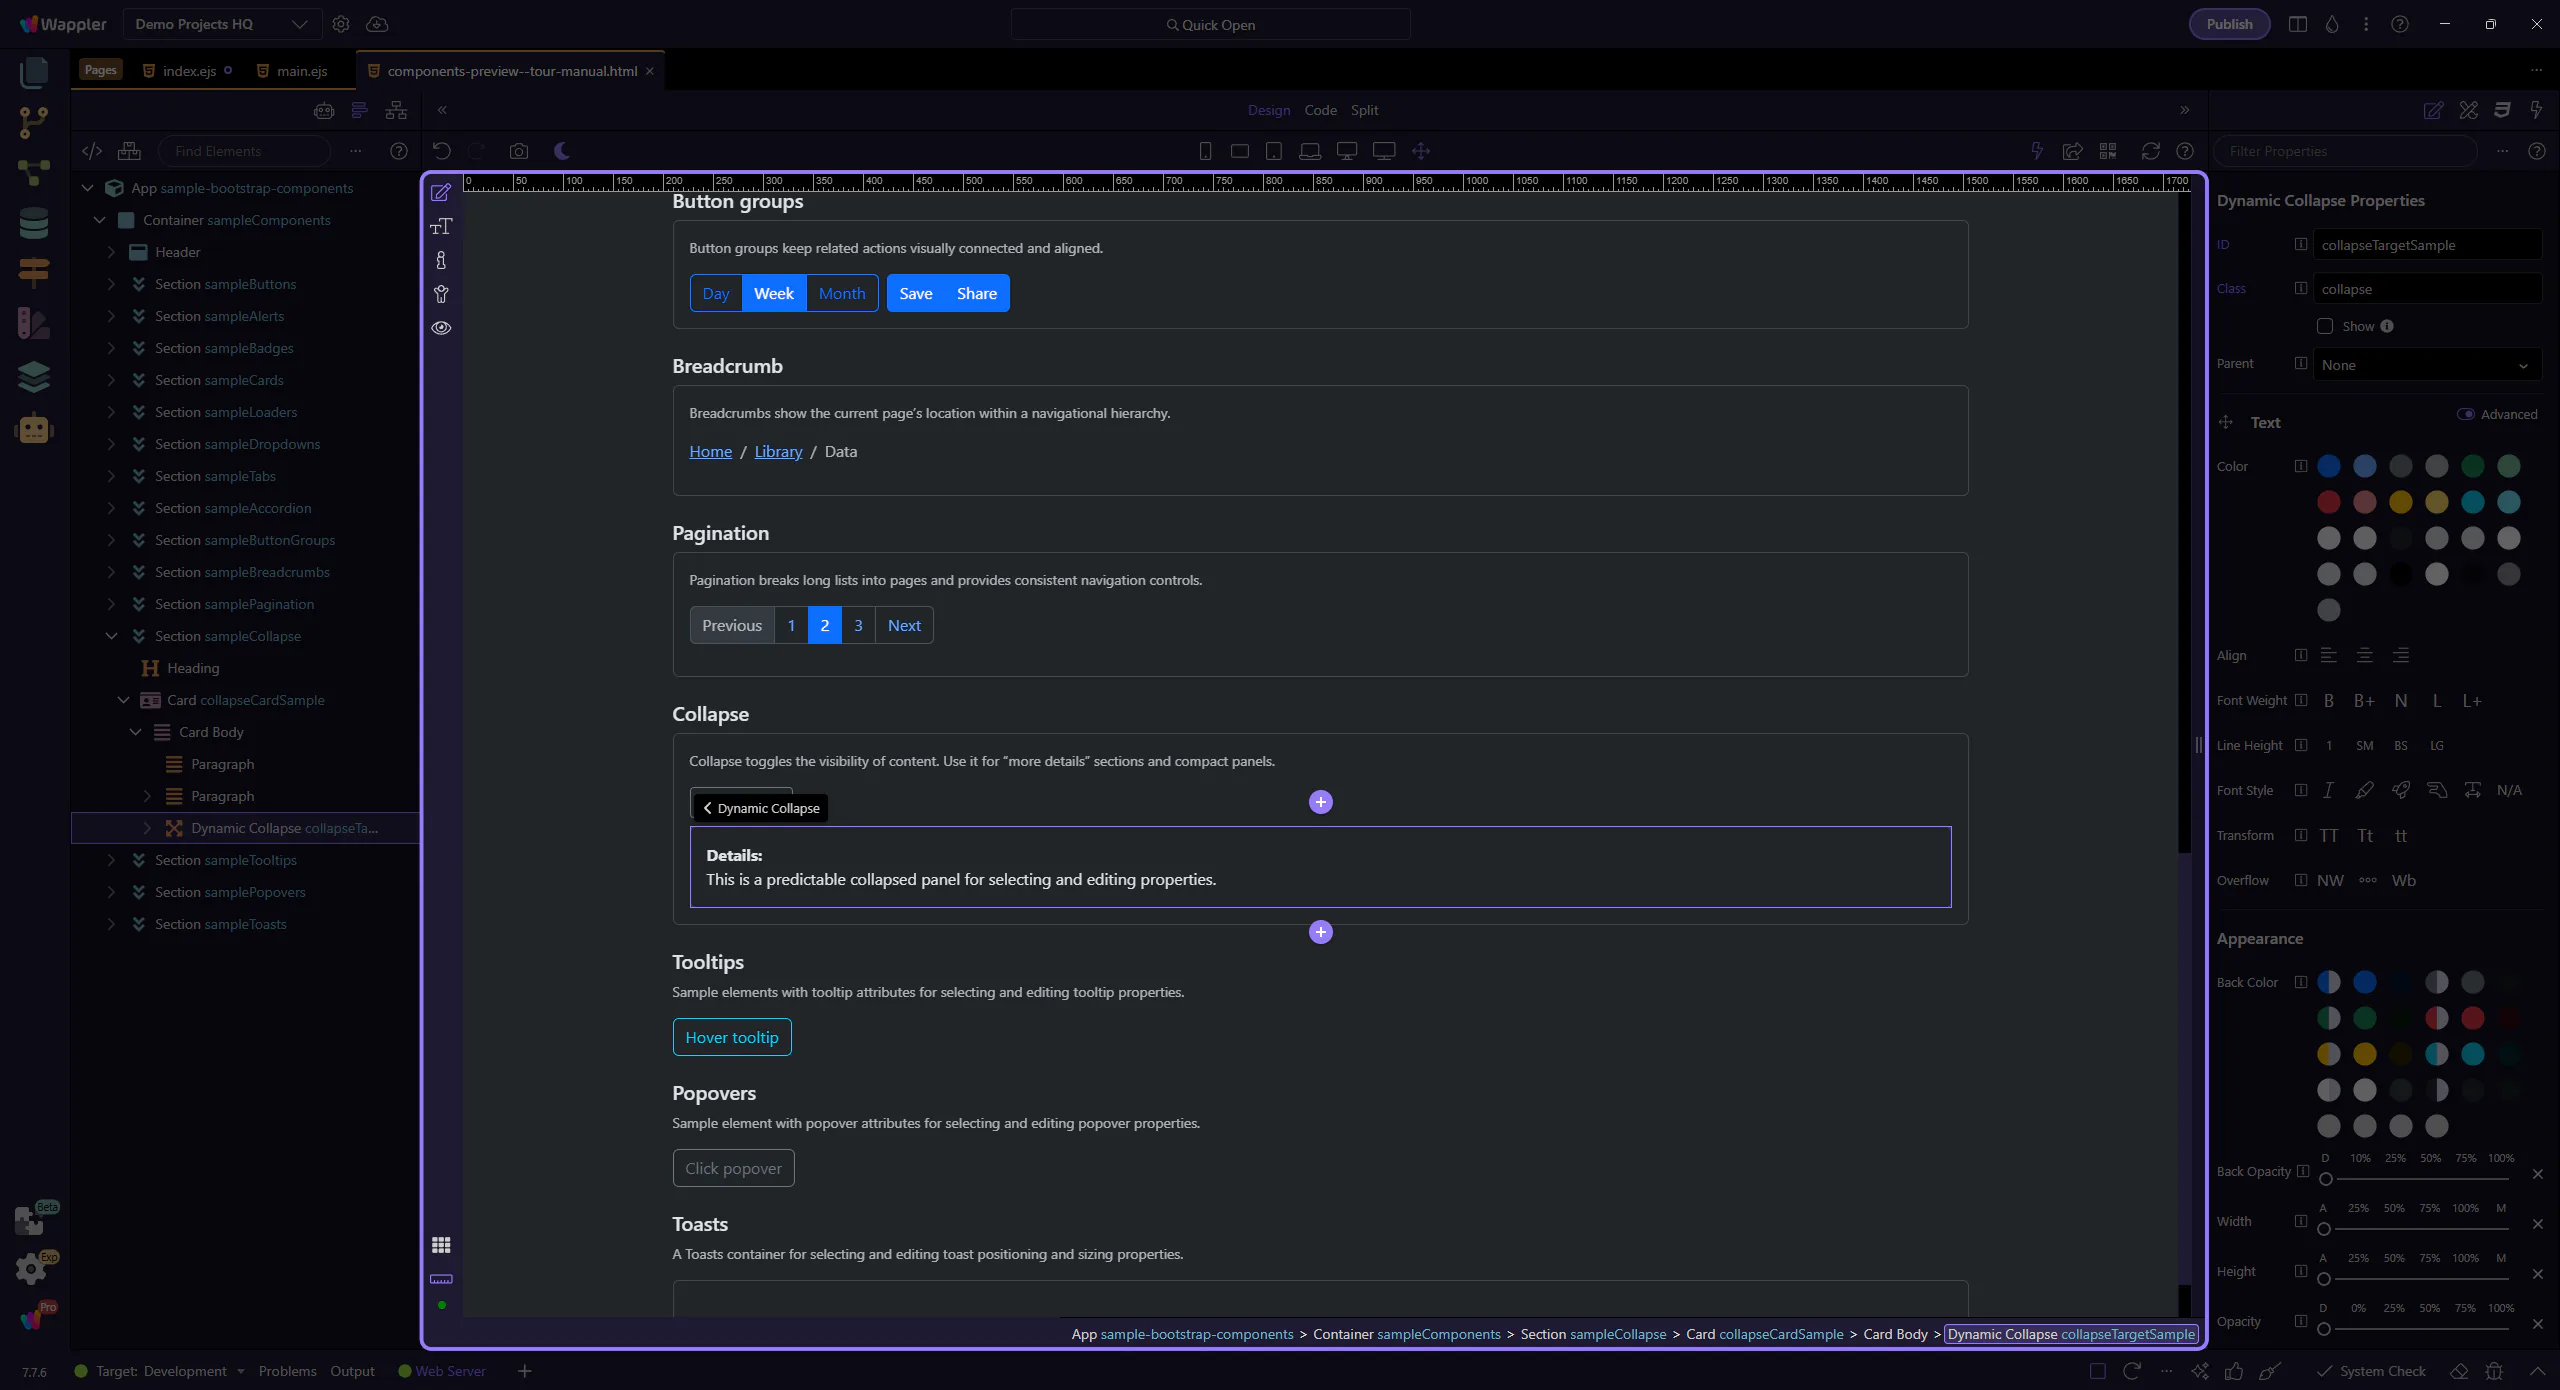2560x1390 pixels.
Task: Pick the red text color swatch
Action: tap(2329, 502)
